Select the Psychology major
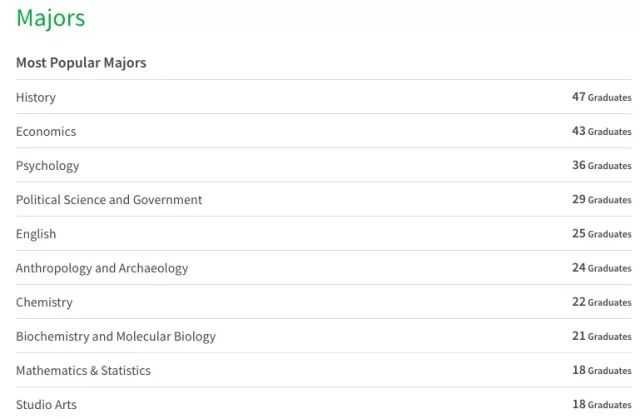Viewport: 640px width, 419px height. coord(48,166)
